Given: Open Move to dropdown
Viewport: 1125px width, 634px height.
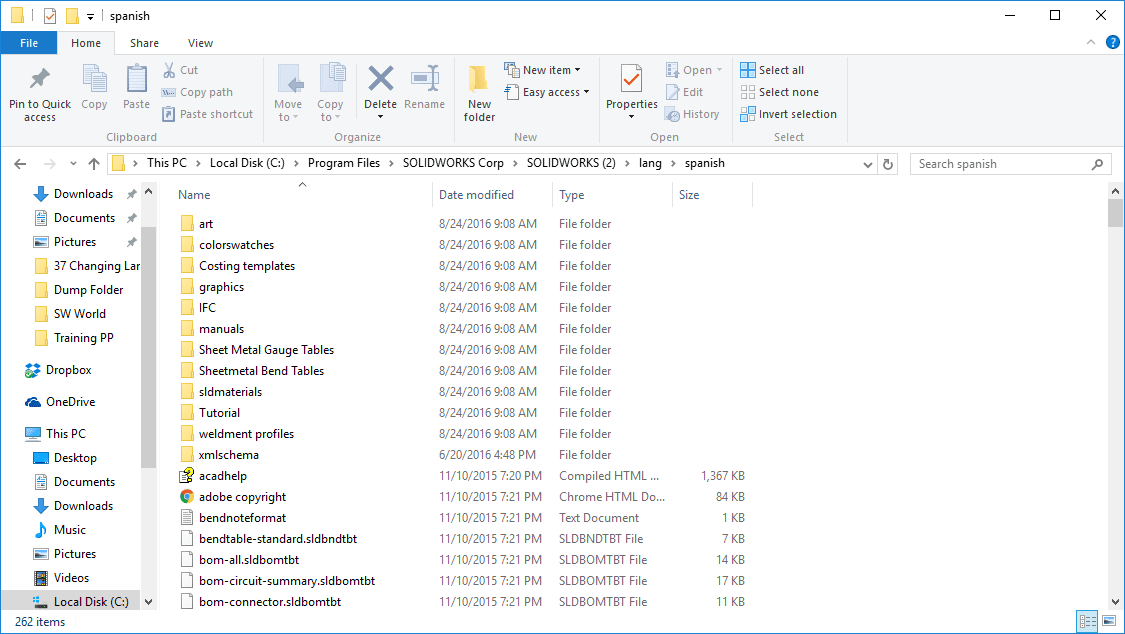Looking at the screenshot, I should (288, 93).
